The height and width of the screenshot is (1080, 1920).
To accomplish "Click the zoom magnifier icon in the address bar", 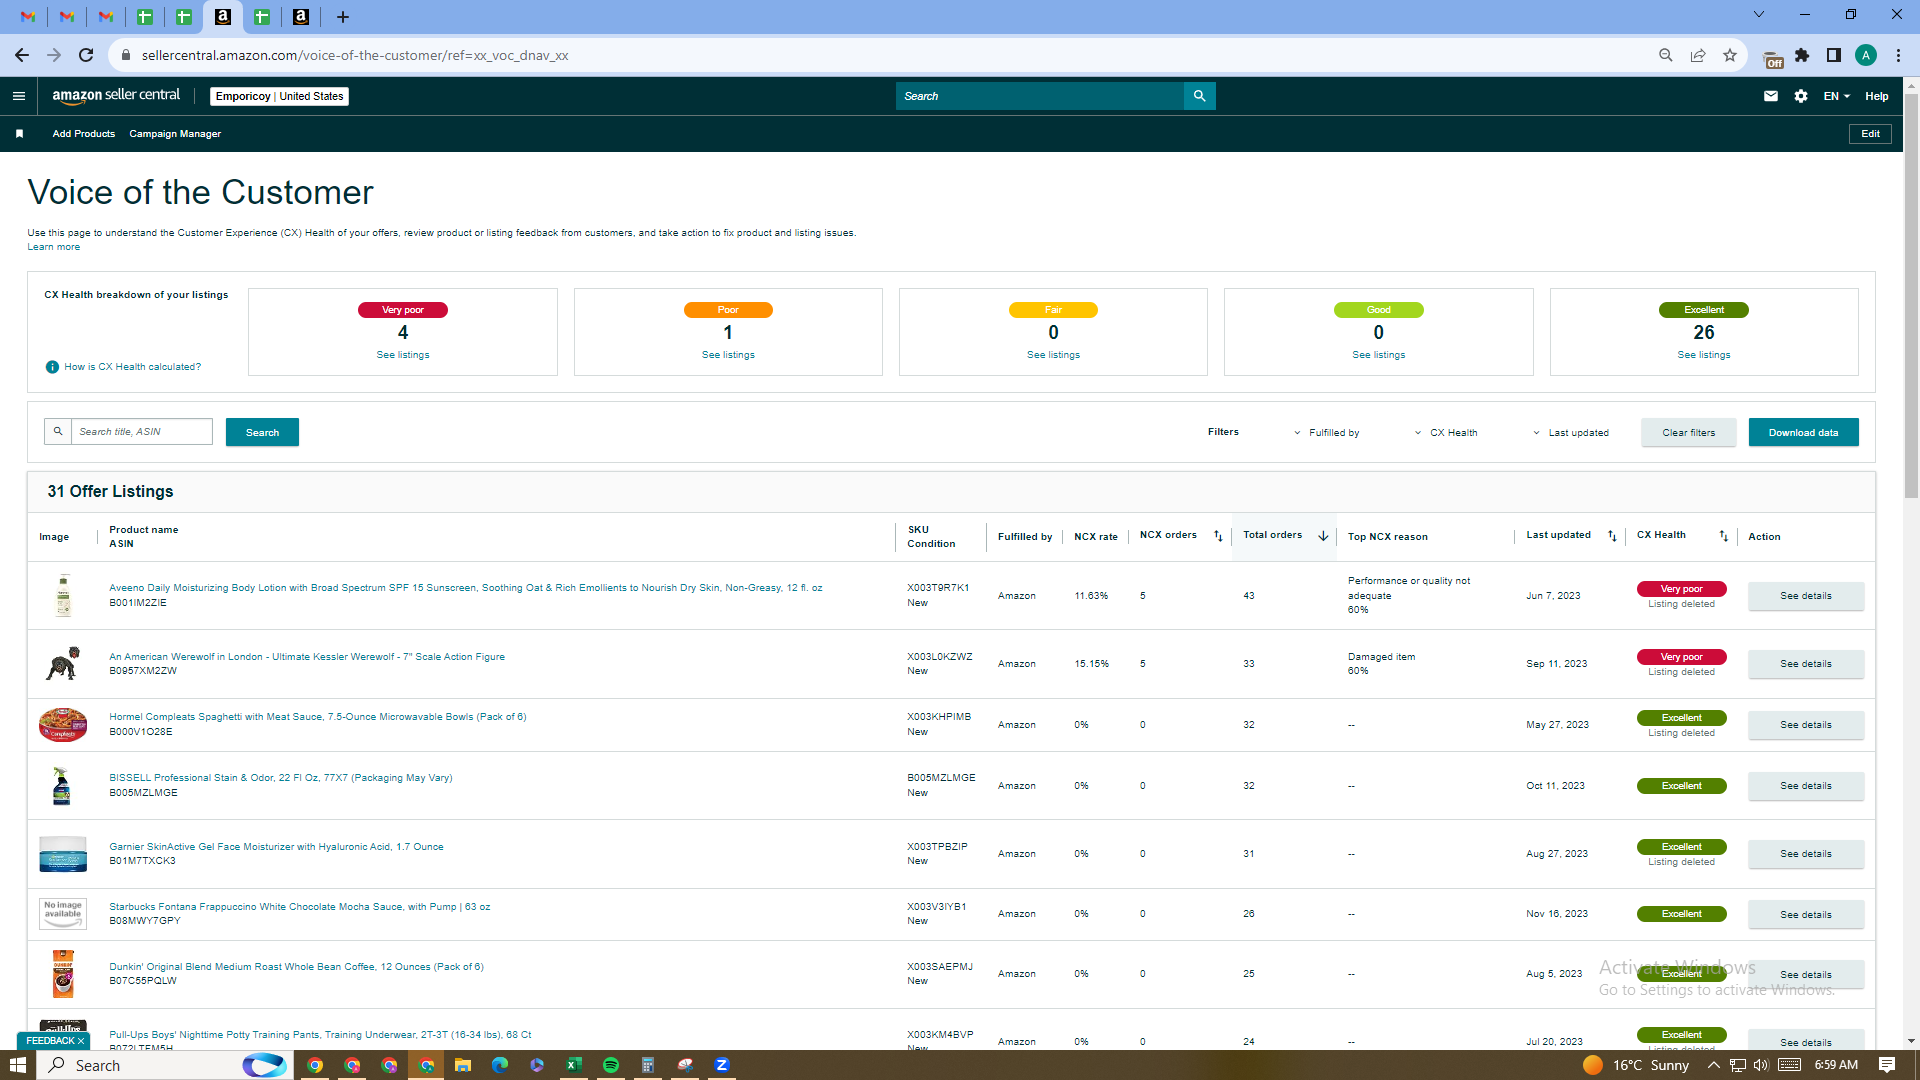I will coord(1666,56).
